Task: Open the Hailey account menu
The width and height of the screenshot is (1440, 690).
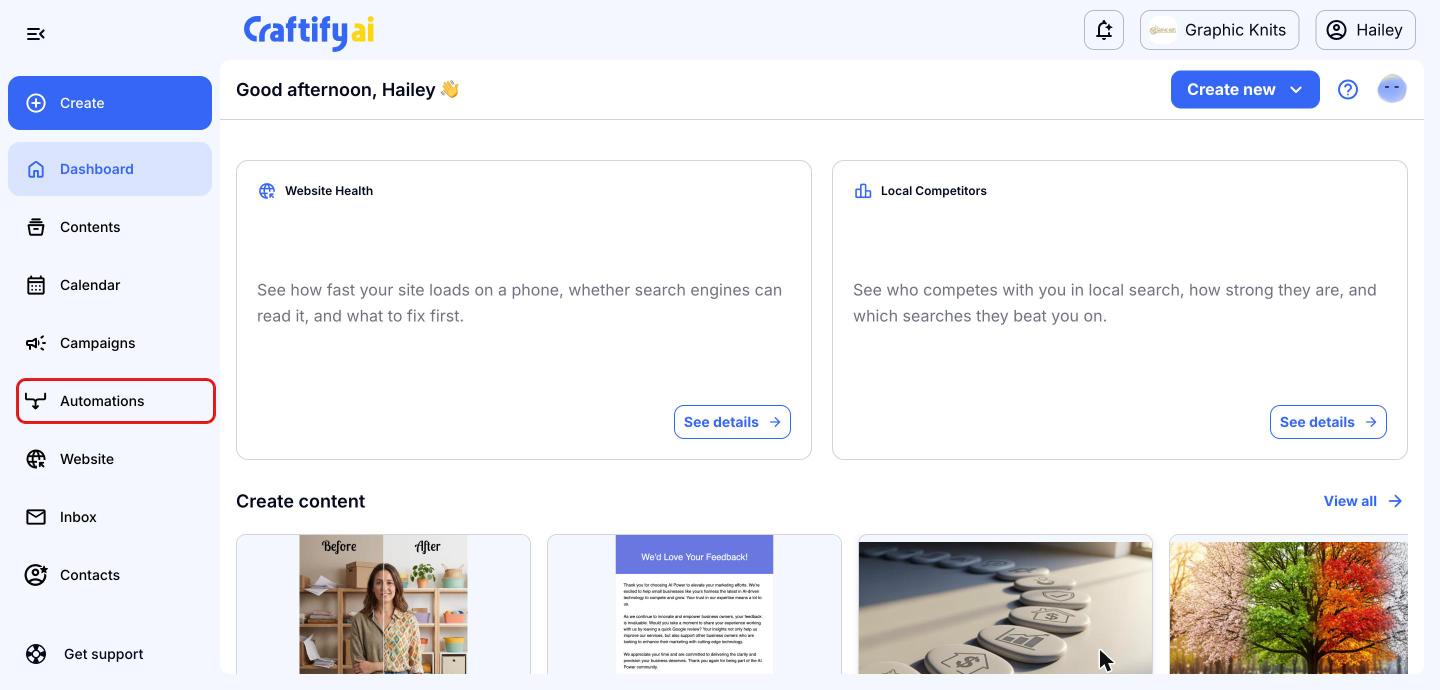Action: click(x=1366, y=30)
